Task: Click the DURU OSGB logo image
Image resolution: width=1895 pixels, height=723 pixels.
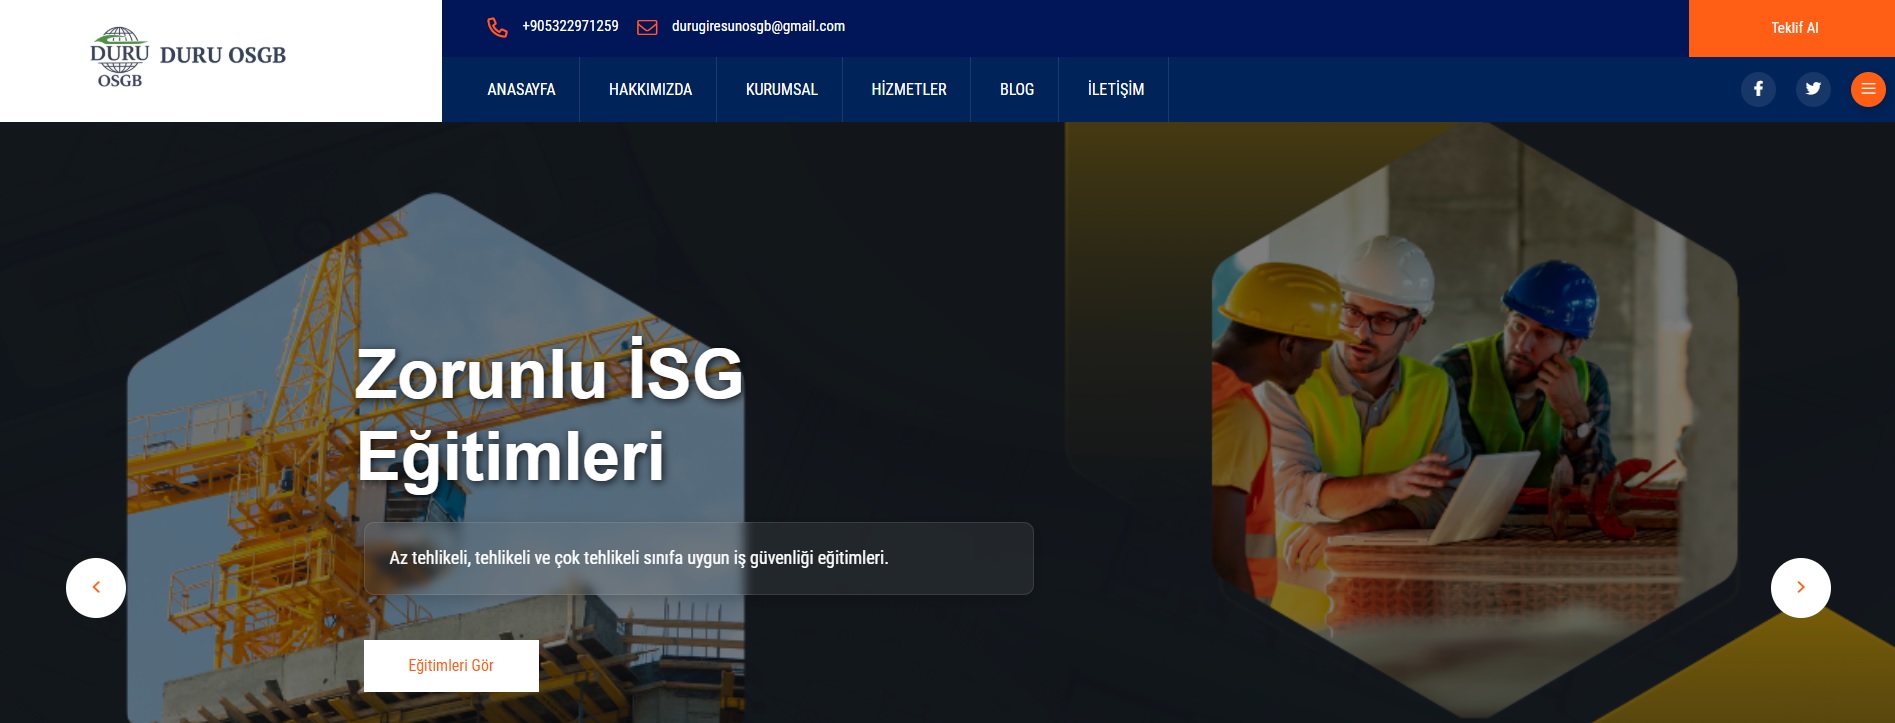Action: (119, 58)
